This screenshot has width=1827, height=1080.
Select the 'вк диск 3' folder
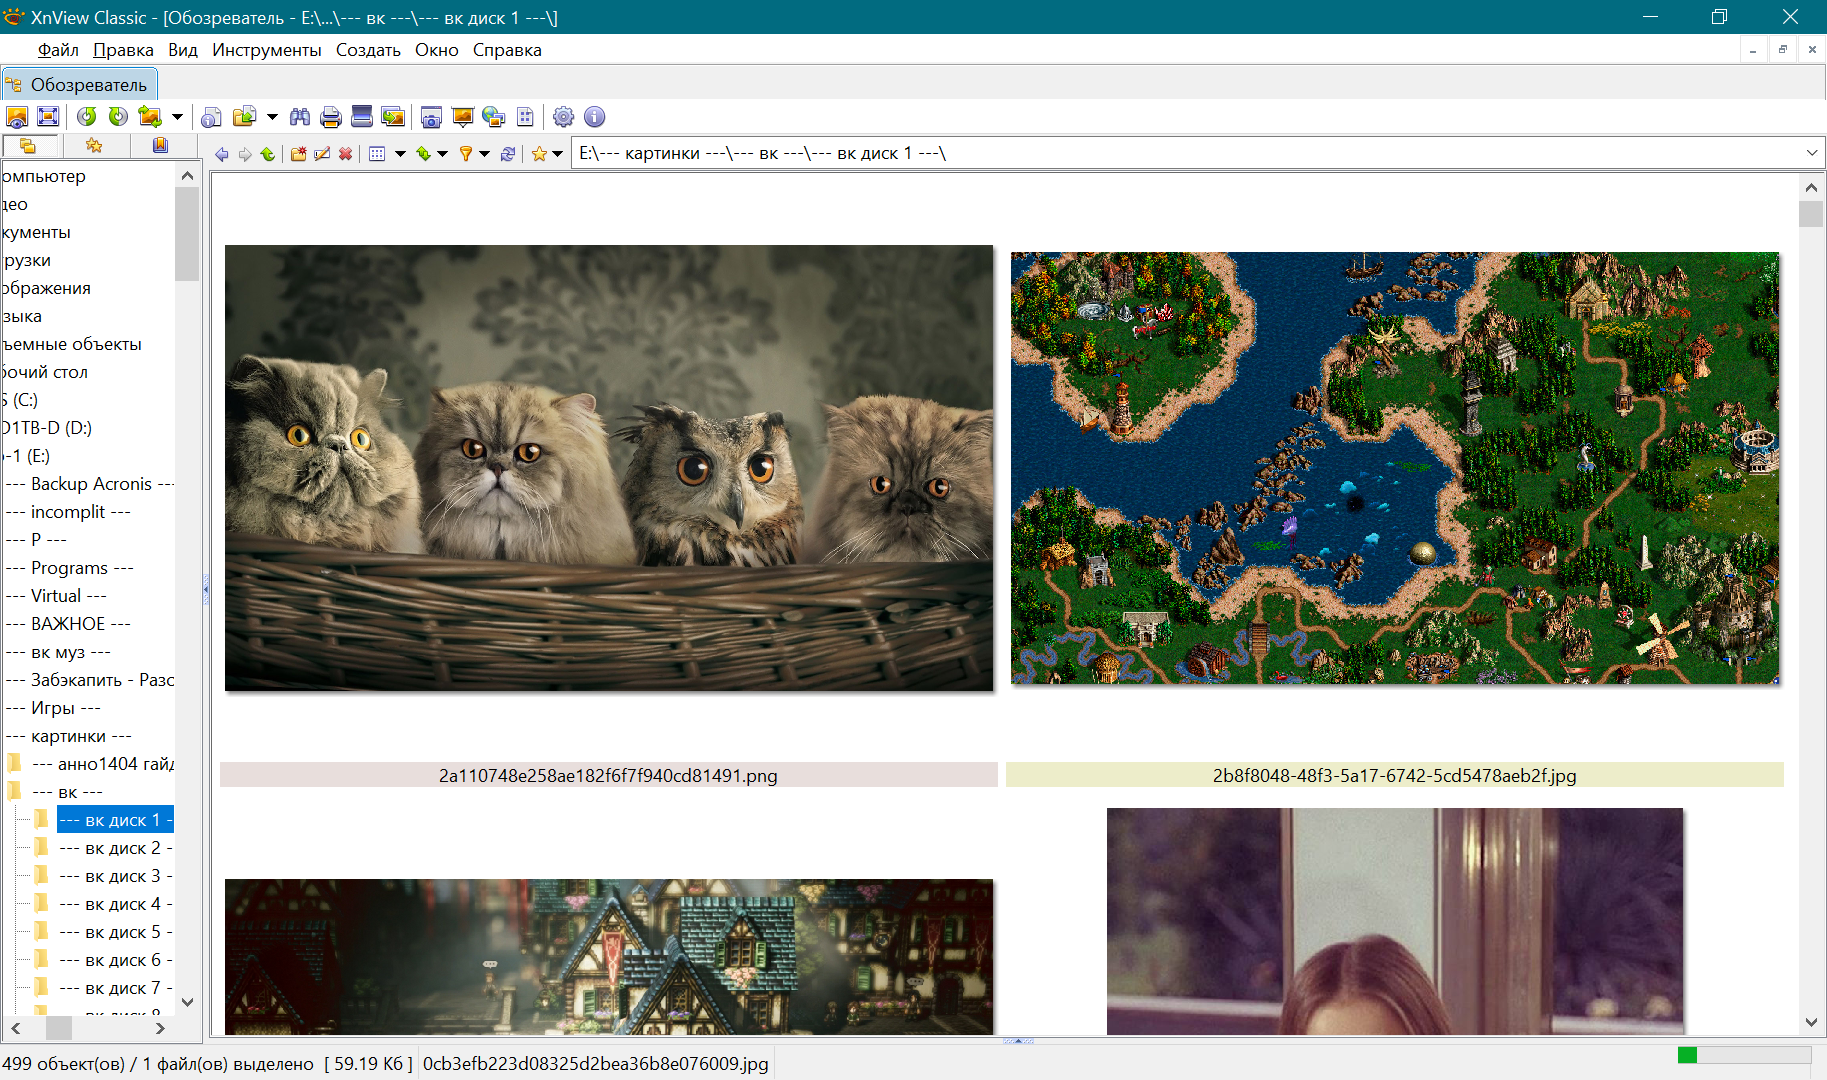(x=114, y=876)
